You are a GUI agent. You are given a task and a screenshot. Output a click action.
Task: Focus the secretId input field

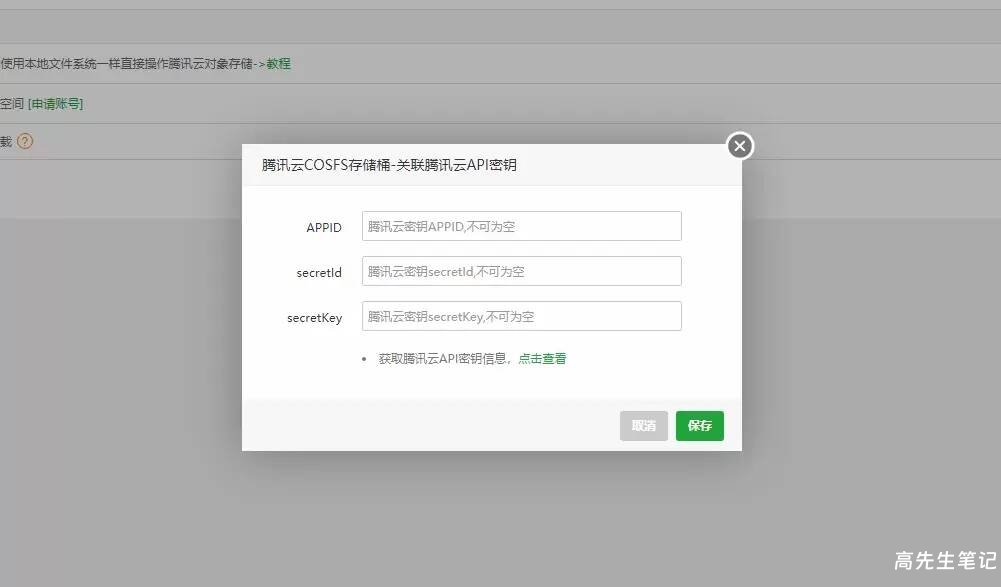click(x=522, y=271)
